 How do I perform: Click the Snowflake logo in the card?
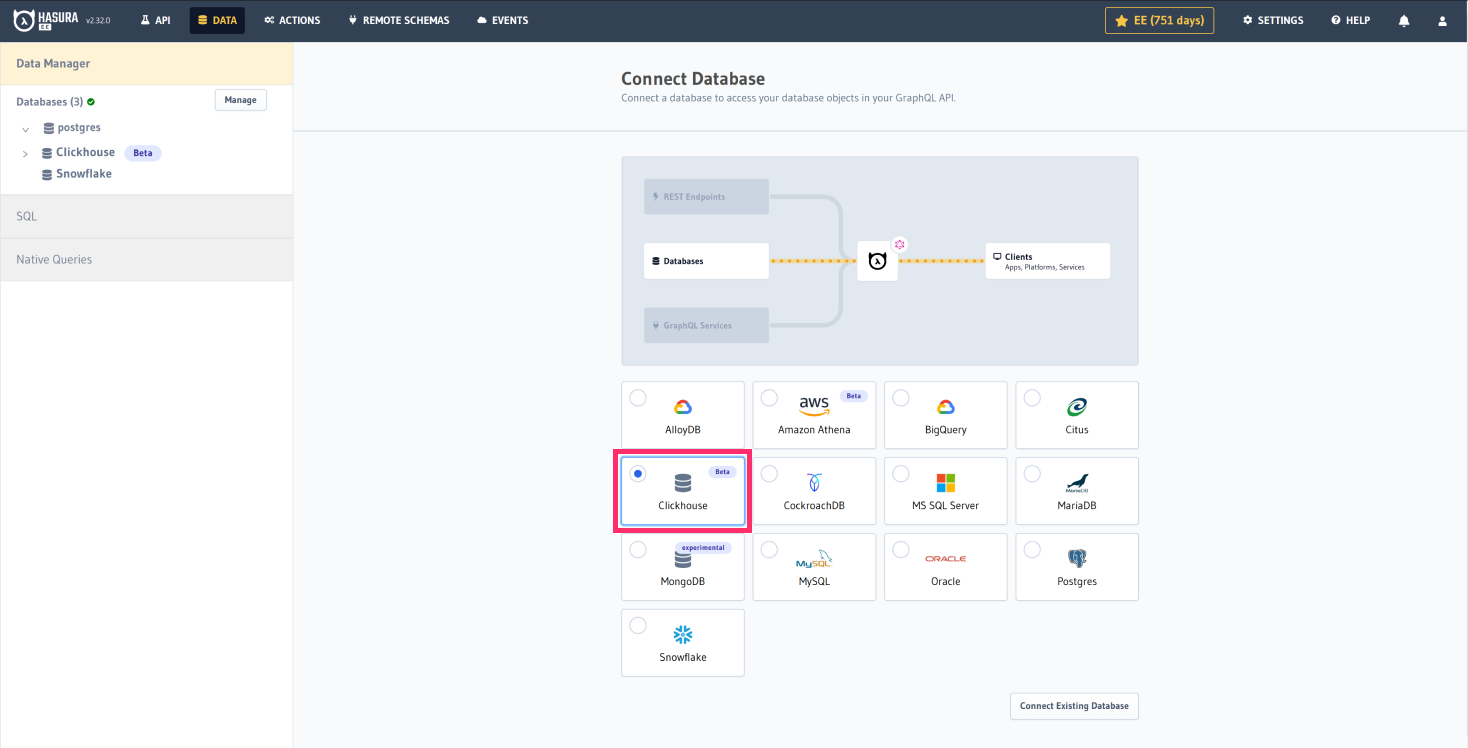click(683, 635)
